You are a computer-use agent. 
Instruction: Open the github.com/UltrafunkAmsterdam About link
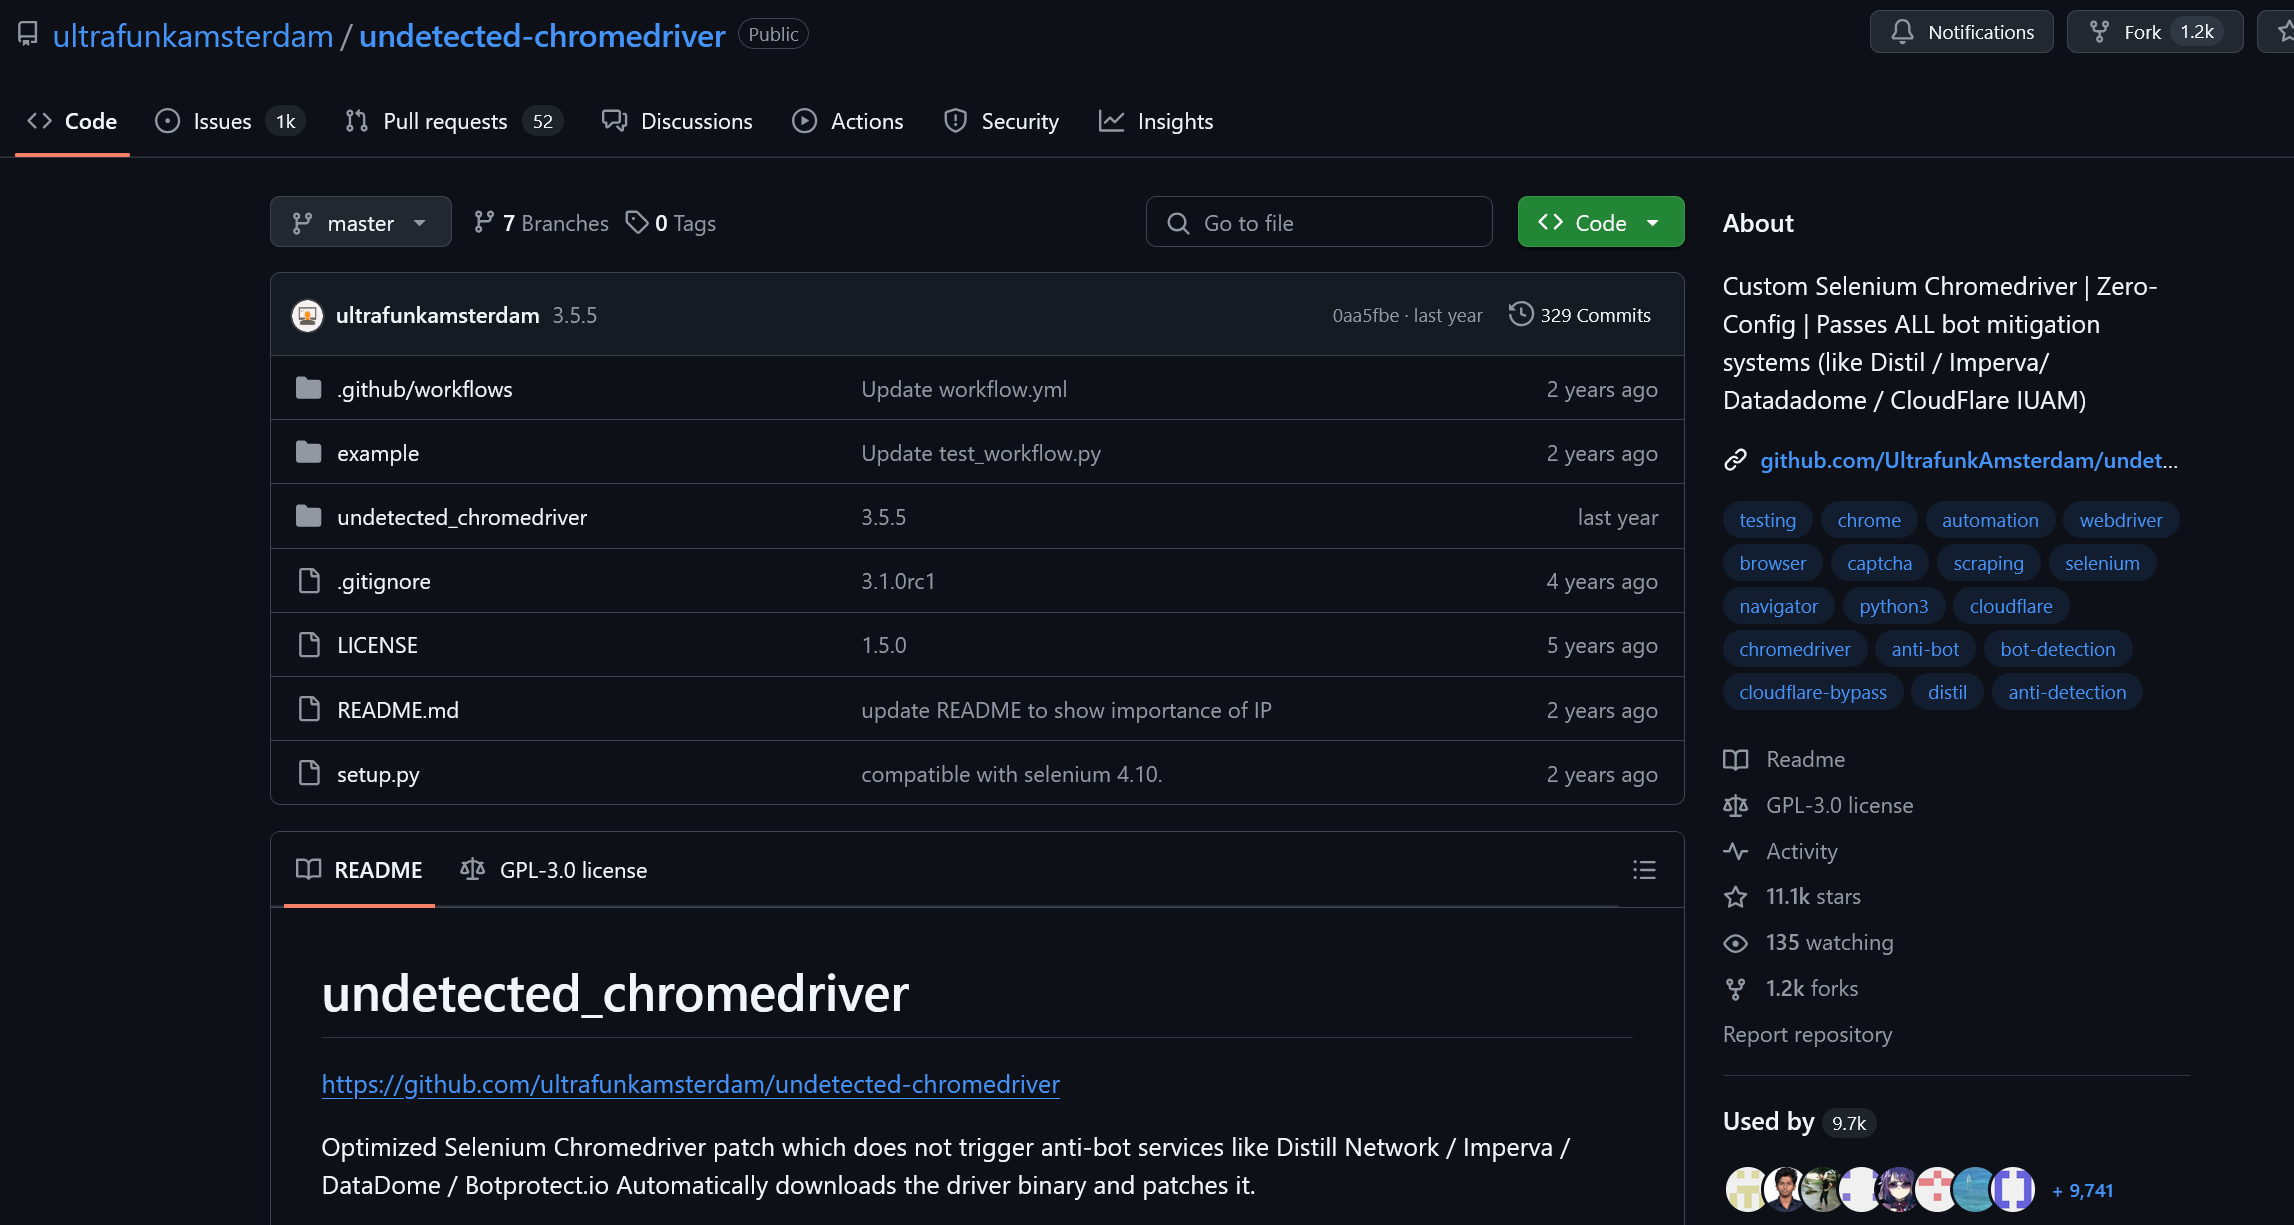click(1968, 460)
